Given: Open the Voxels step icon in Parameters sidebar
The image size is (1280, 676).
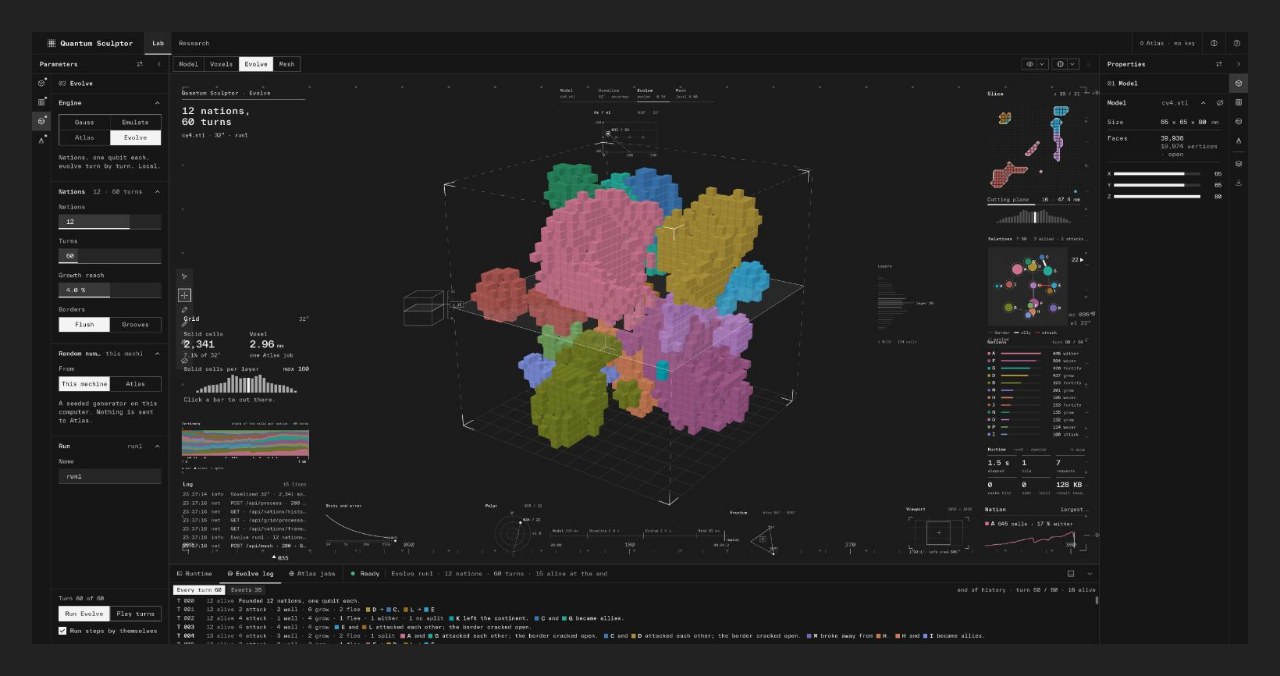Looking at the screenshot, I should click(42, 102).
